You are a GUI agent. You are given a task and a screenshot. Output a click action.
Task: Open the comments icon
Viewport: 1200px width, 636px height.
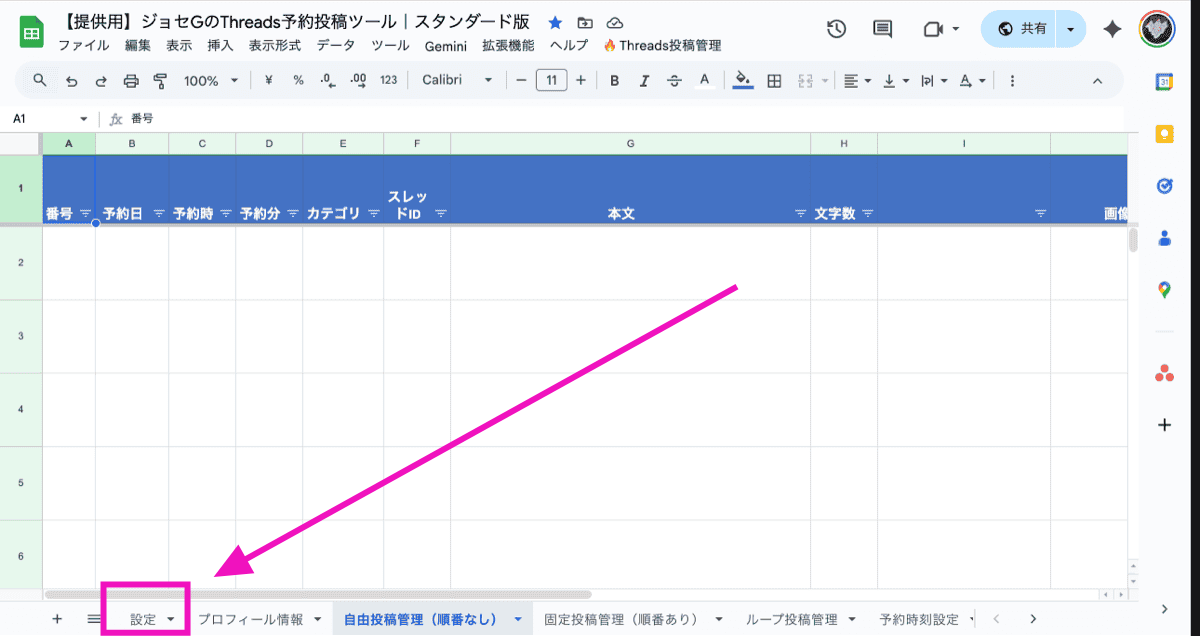pyautogui.click(x=883, y=29)
